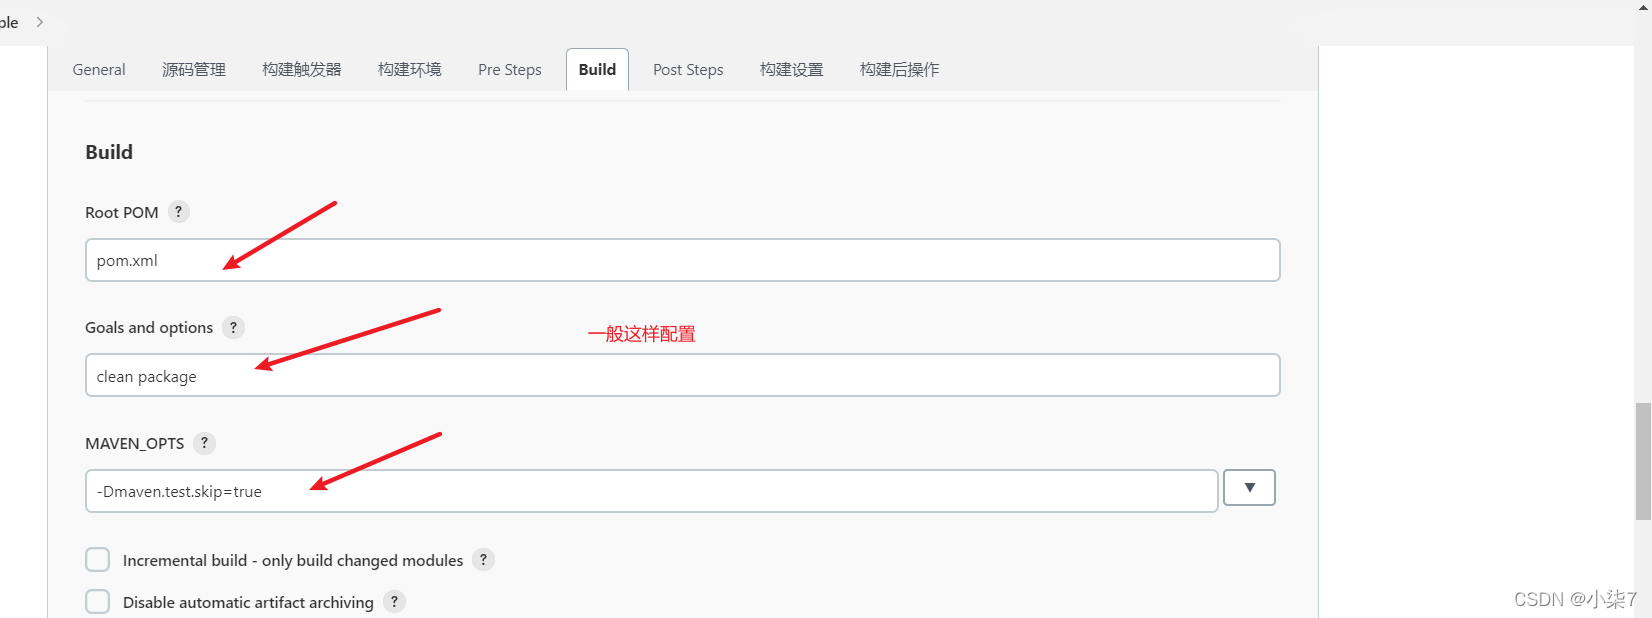Click the 'Root POM' label
The width and height of the screenshot is (1652, 618).
coord(122,213)
